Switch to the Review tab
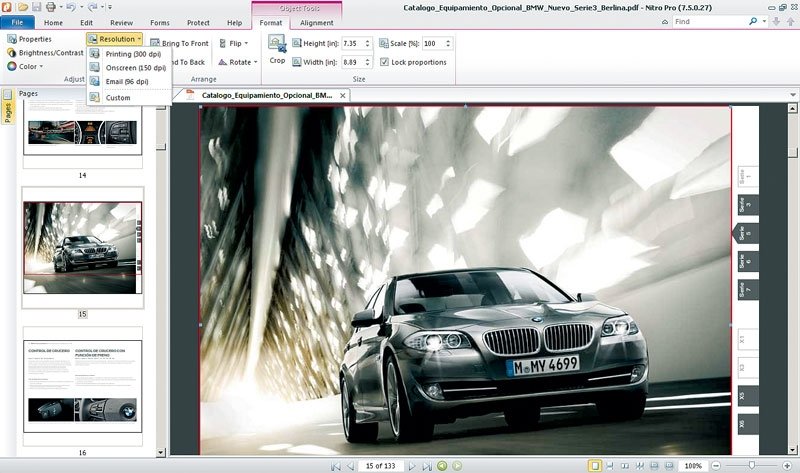The height and width of the screenshot is (473, 800). [x=121, y=23]
